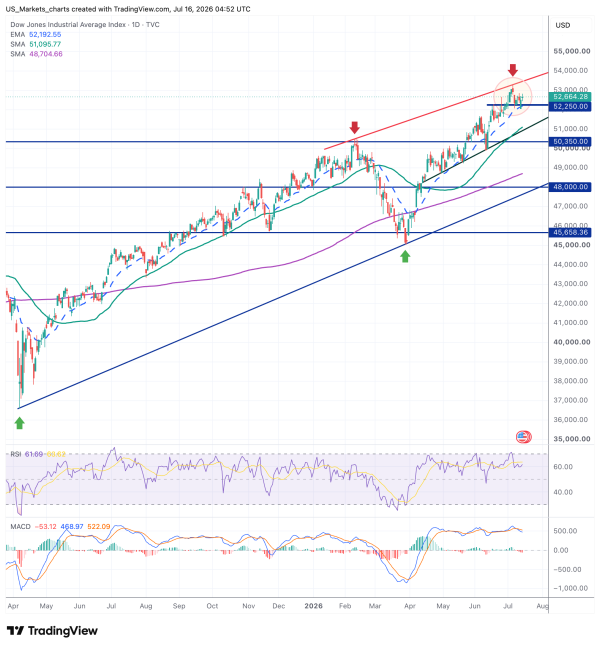The image size is (600, 648).
Task: Click the green up arrow at bottom left
Action: pyautogui.click(x=19, y=423)
